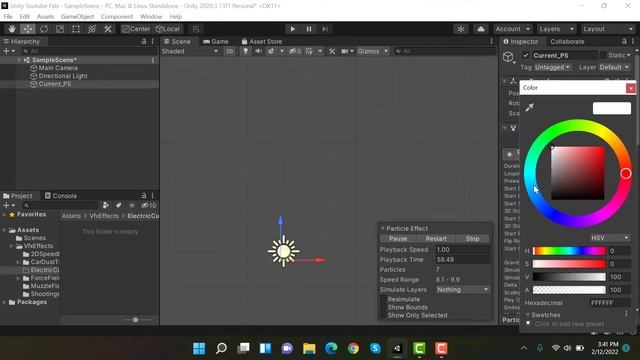Click Stop in Particle Effect panel
Image resolution: width=640 pixels, height=360 pixels.
coord(472,239)
